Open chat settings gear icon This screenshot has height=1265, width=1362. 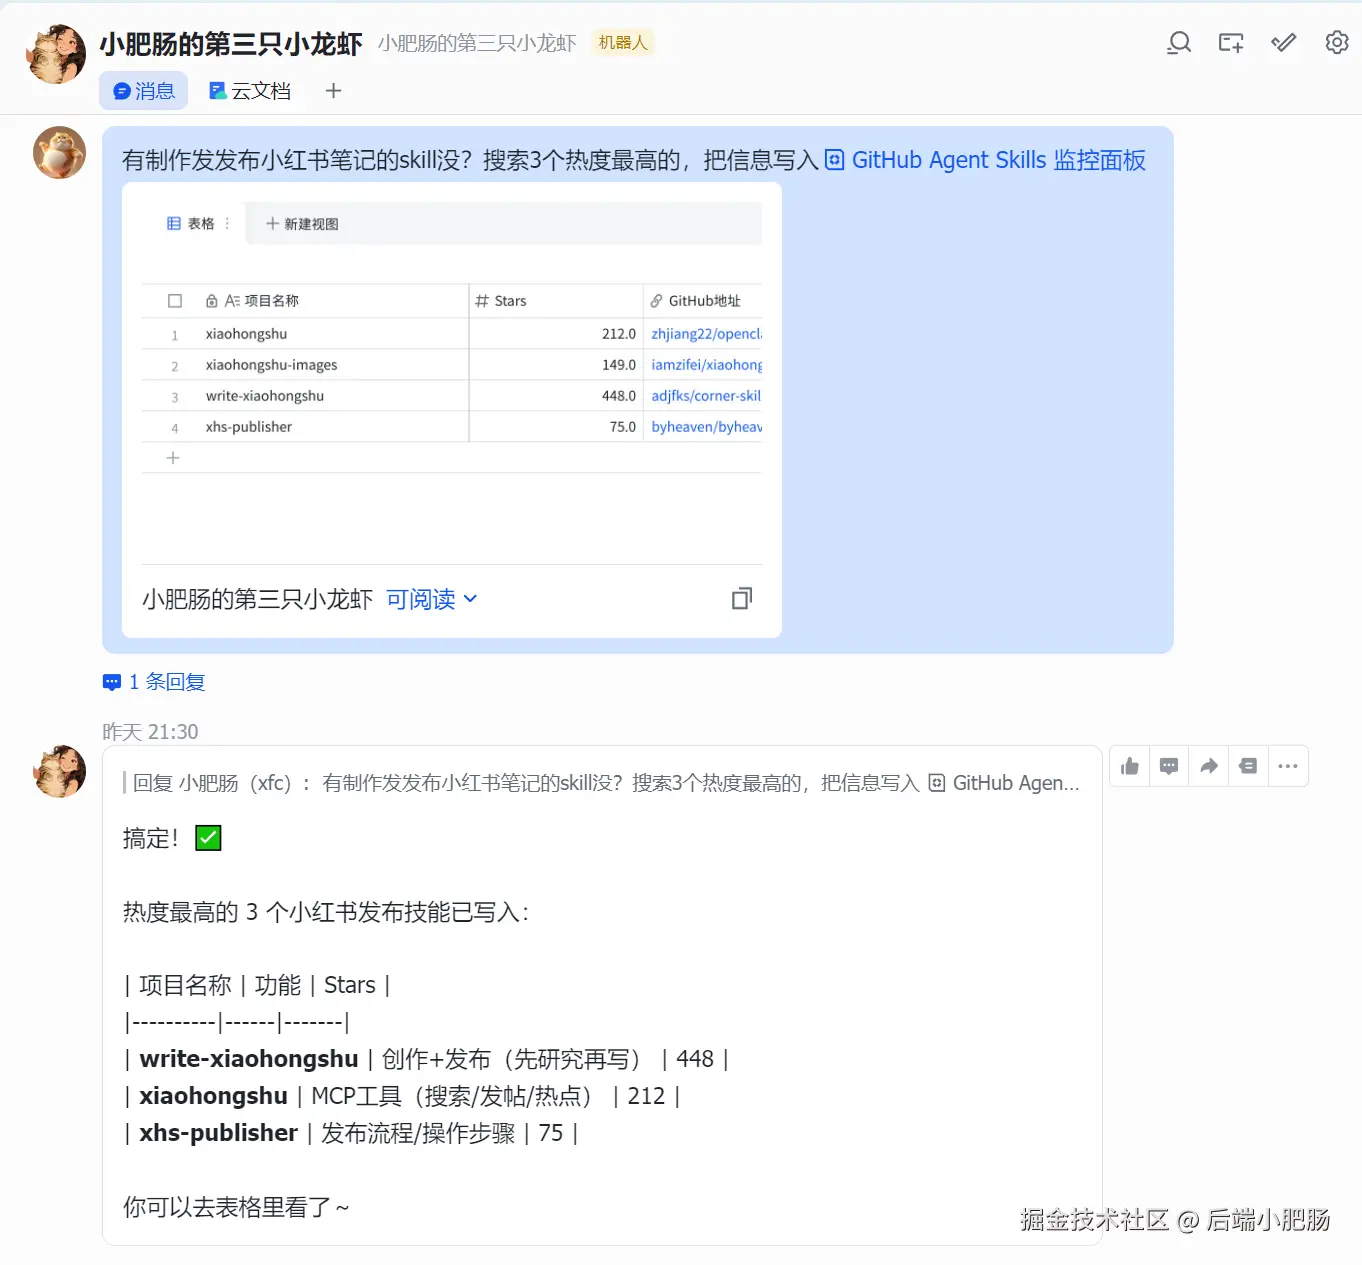tap(1337, 42)
